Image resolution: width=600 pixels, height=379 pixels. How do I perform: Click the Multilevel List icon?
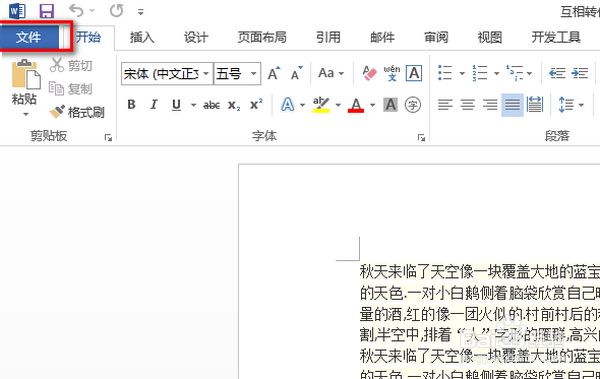[515, 73]
